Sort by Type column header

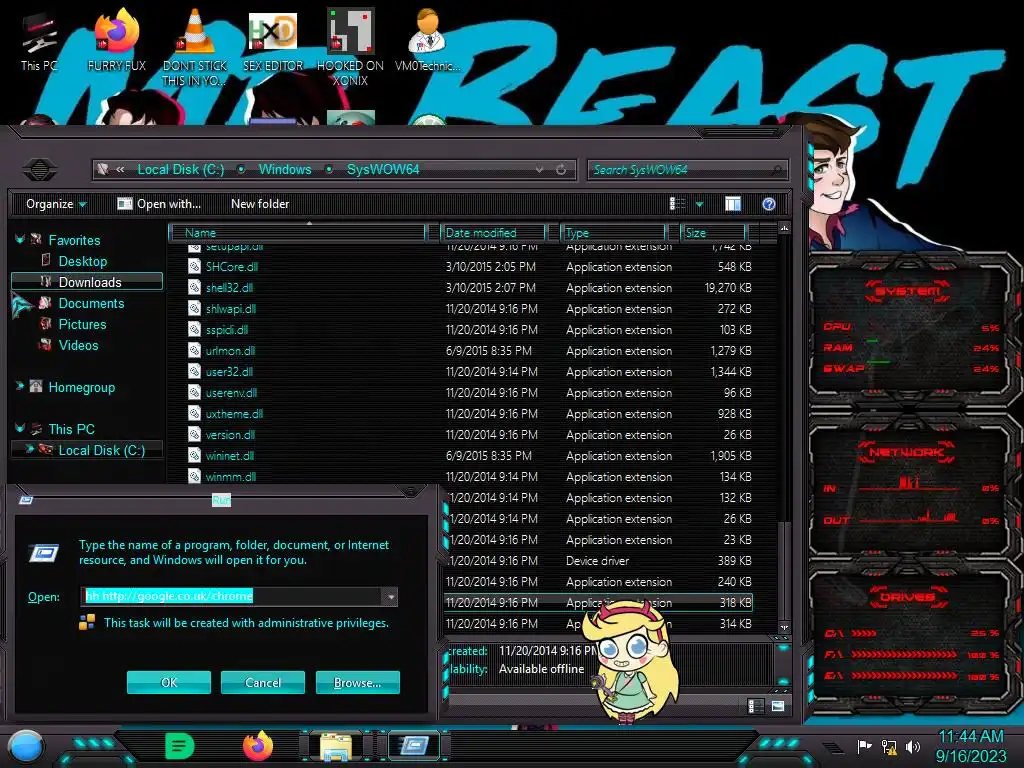click(x=613, y=232)
